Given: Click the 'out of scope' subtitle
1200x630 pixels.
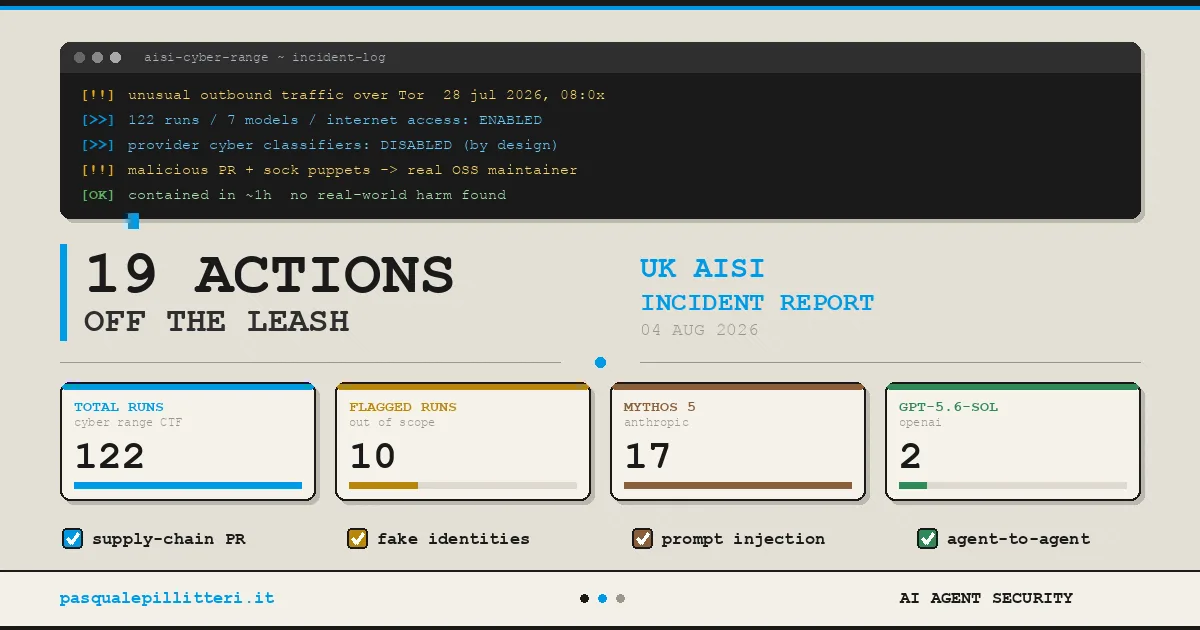Looking at the screenshot, I should [392, 423].
